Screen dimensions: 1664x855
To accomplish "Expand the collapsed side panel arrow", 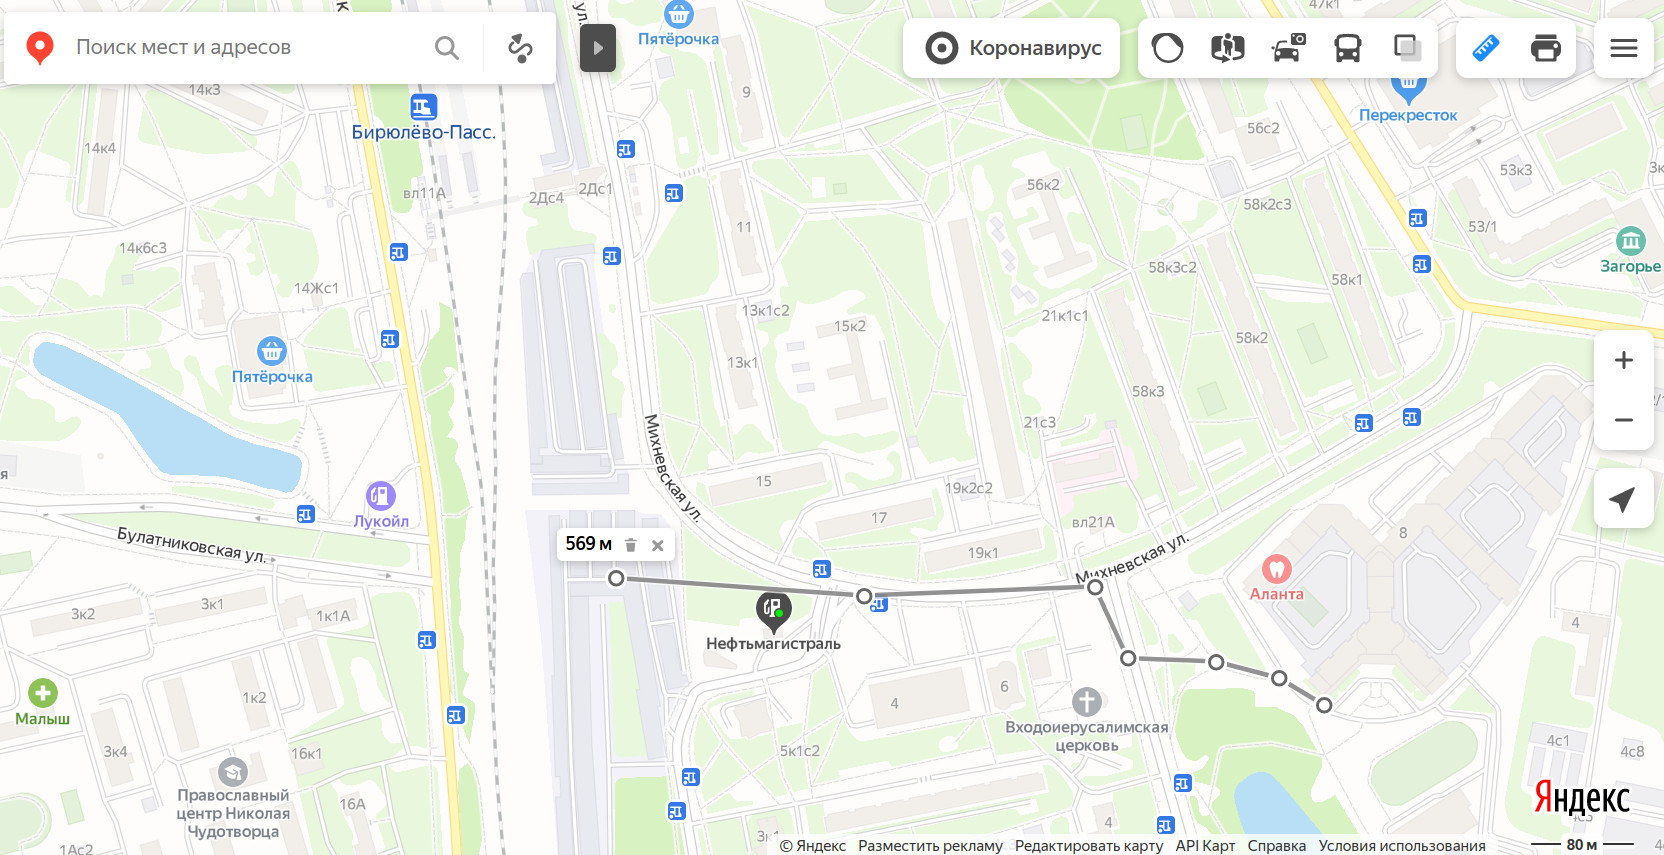I will tap(598, 48).
